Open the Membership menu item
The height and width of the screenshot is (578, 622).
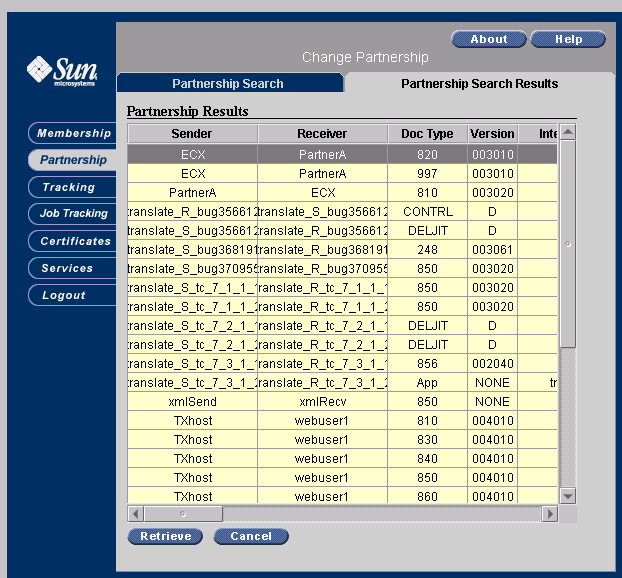73,133
